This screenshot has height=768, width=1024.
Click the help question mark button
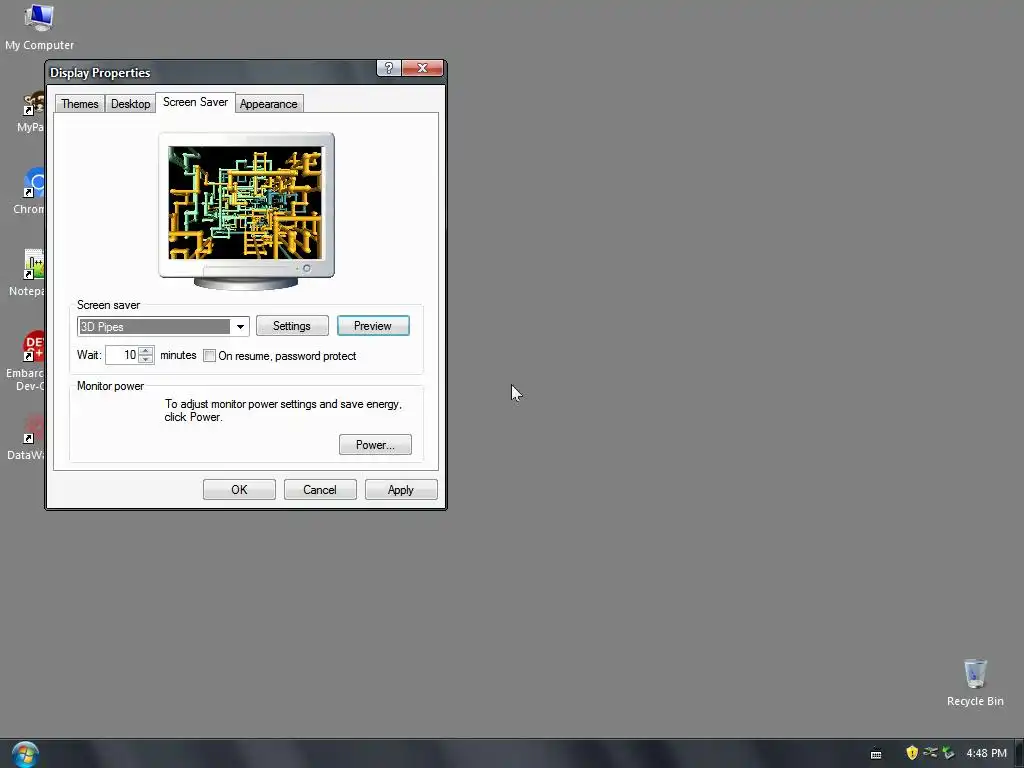coord(389,68)
